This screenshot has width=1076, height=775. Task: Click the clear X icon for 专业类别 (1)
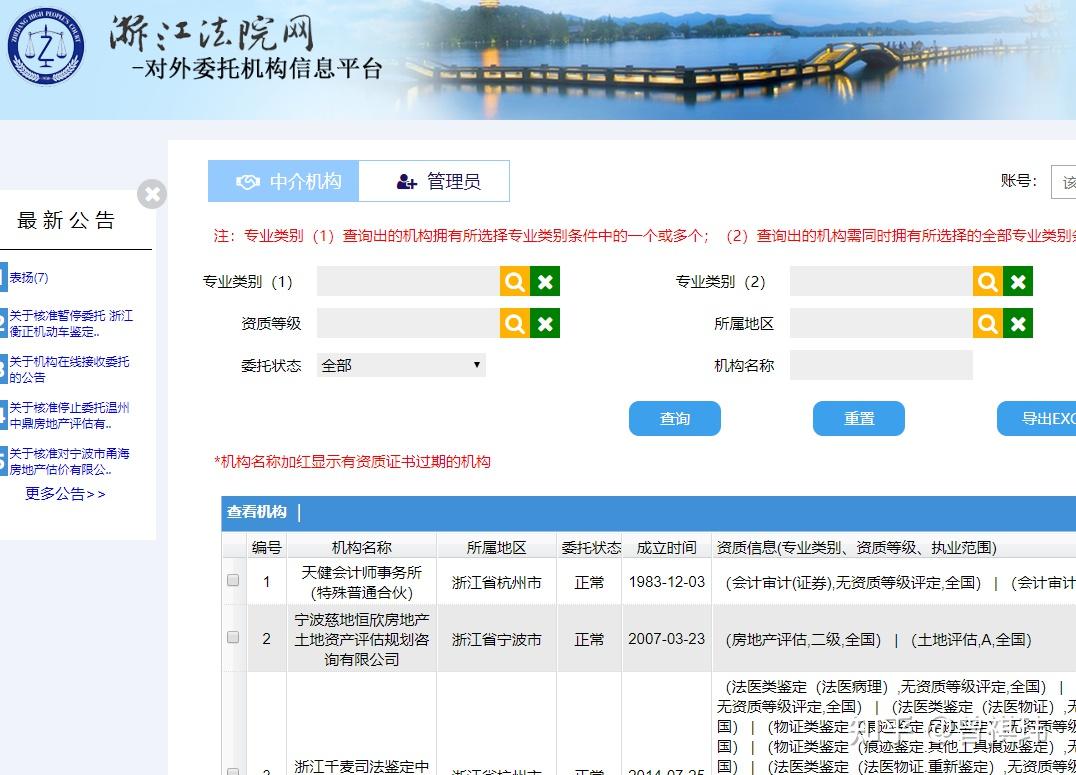[544, 281]
